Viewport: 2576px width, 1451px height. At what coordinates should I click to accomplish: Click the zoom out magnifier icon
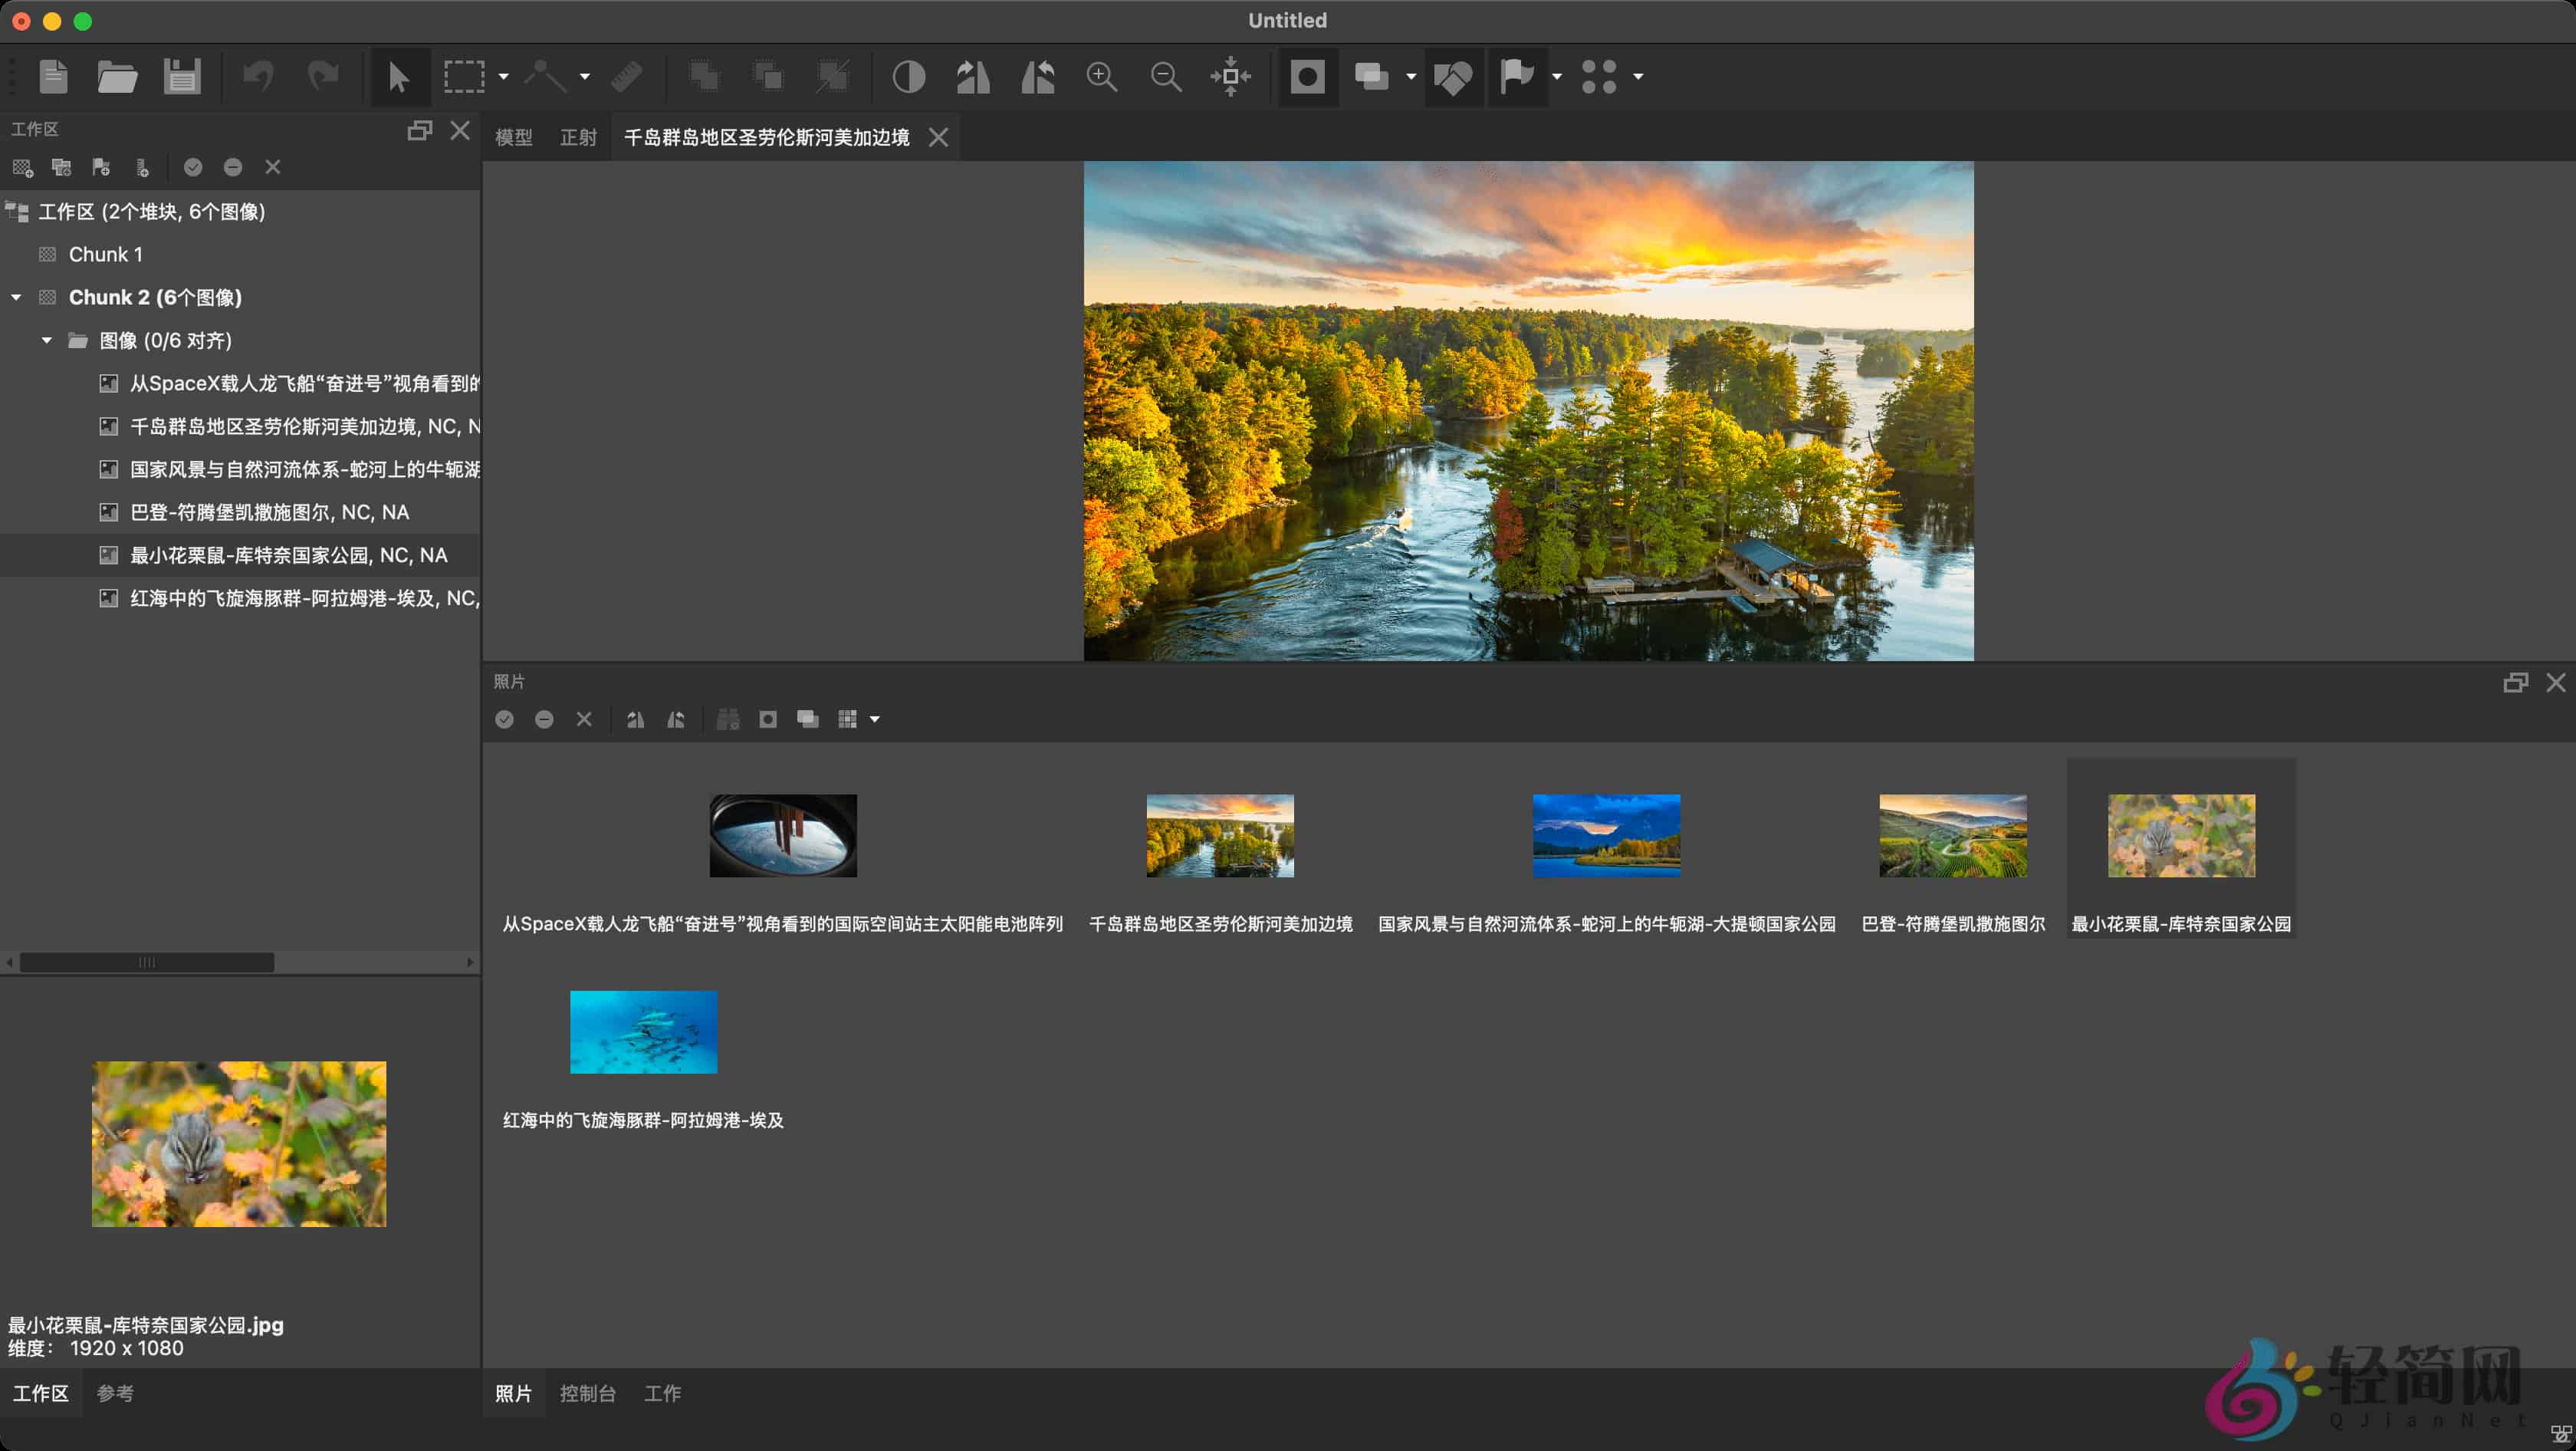(x=1167, y=76)
